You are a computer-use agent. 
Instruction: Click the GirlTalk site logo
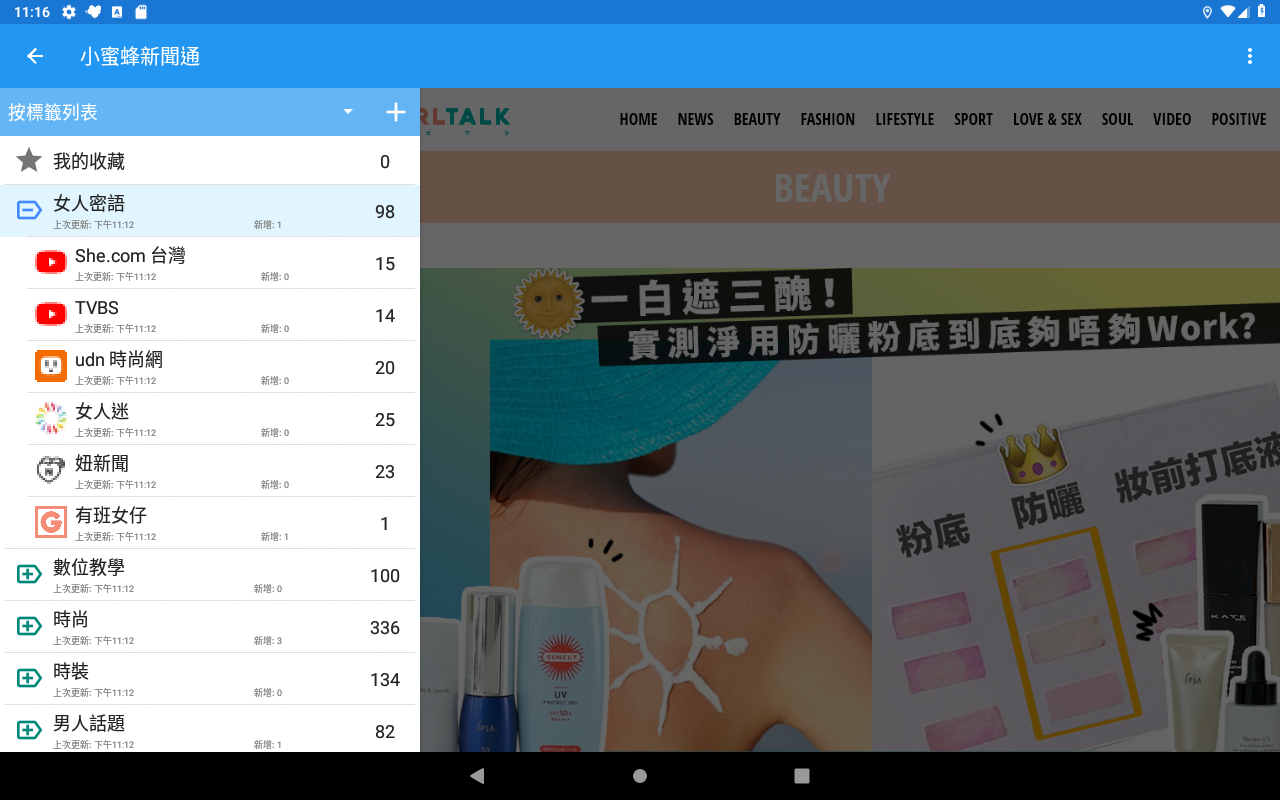coord(466,119)
